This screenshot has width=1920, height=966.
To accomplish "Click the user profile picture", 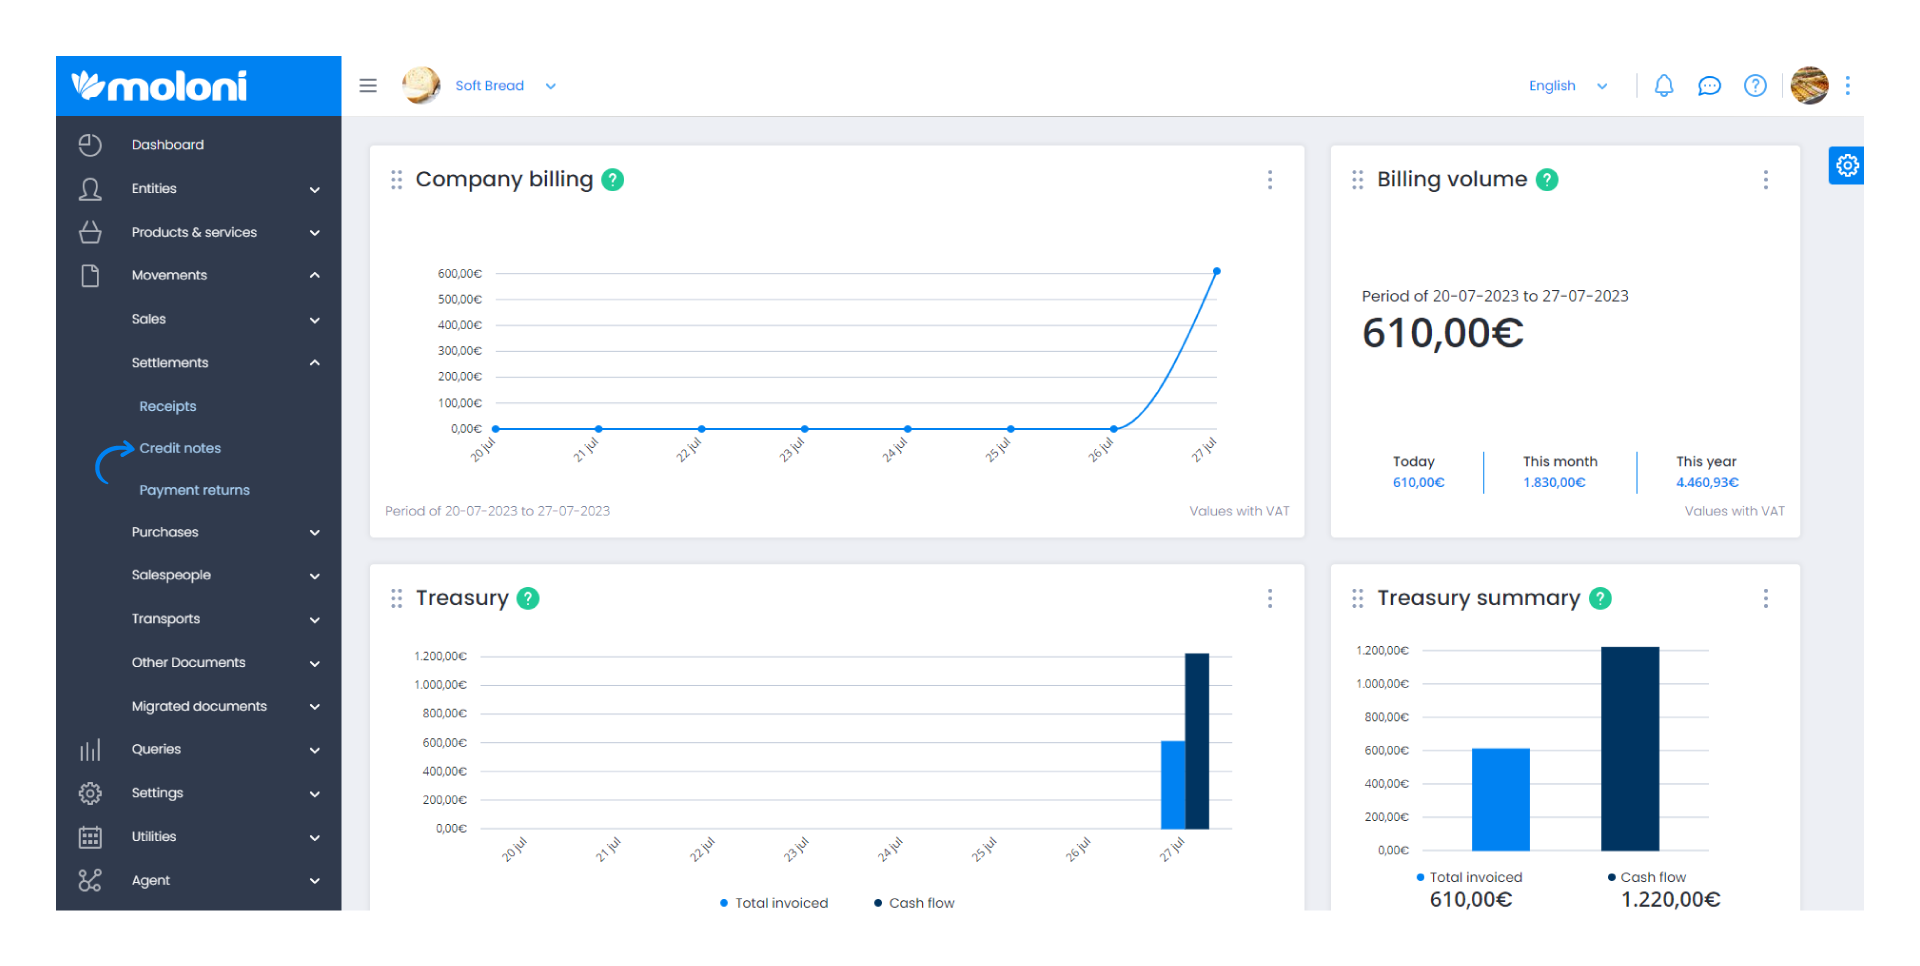I will coord(1809,86).
